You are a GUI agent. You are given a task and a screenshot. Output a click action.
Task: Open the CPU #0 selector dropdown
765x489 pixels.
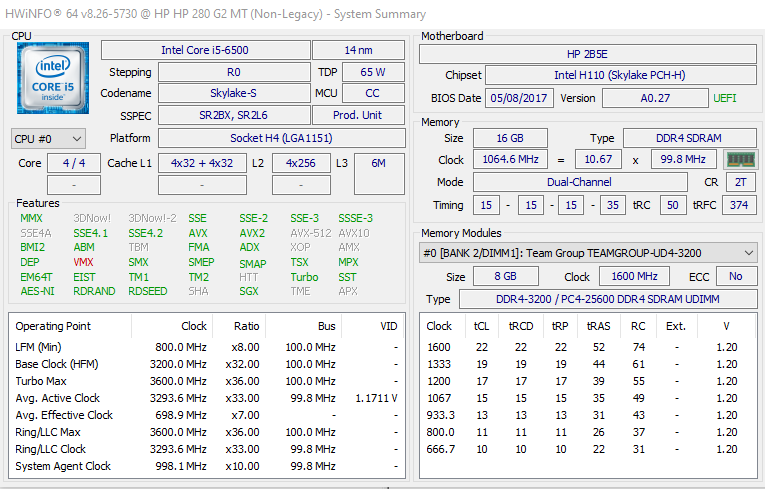pyautogui.click(x=48, y=139)
